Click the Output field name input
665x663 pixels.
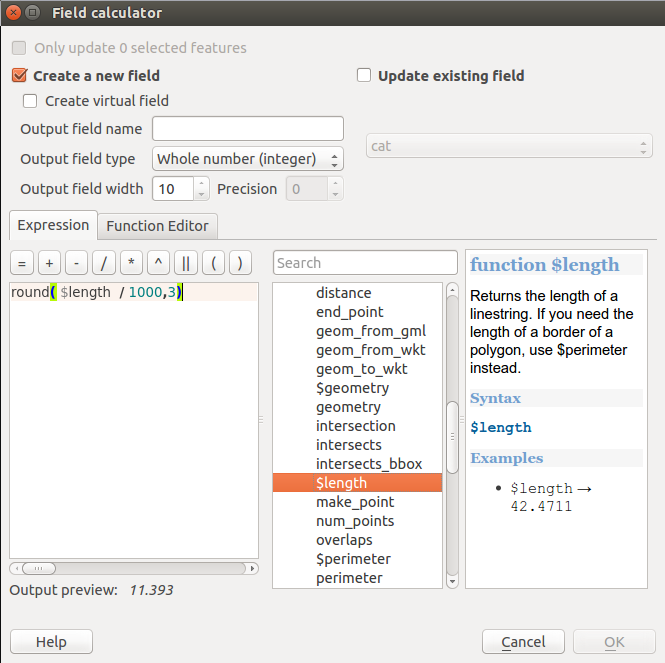click(248, 129)
